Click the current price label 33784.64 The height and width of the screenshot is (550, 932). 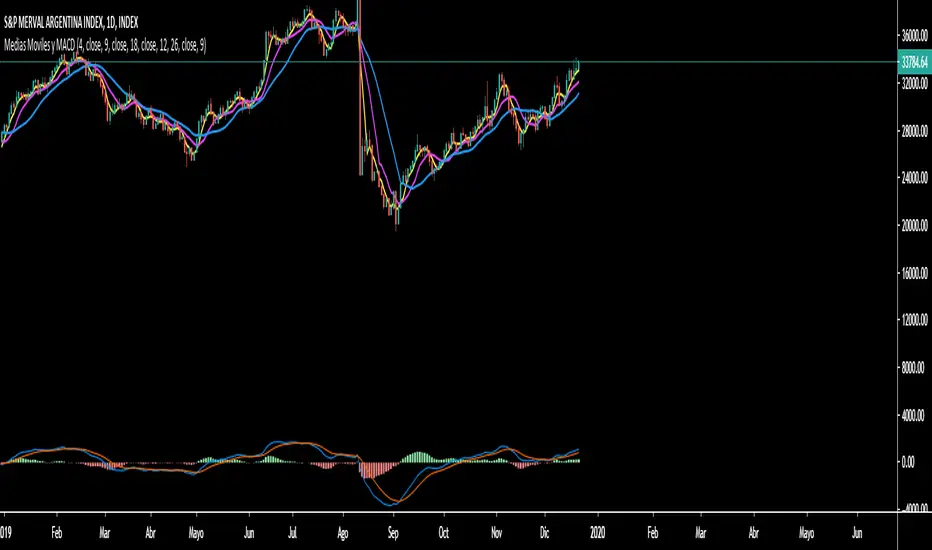click(x=914, y=62)
